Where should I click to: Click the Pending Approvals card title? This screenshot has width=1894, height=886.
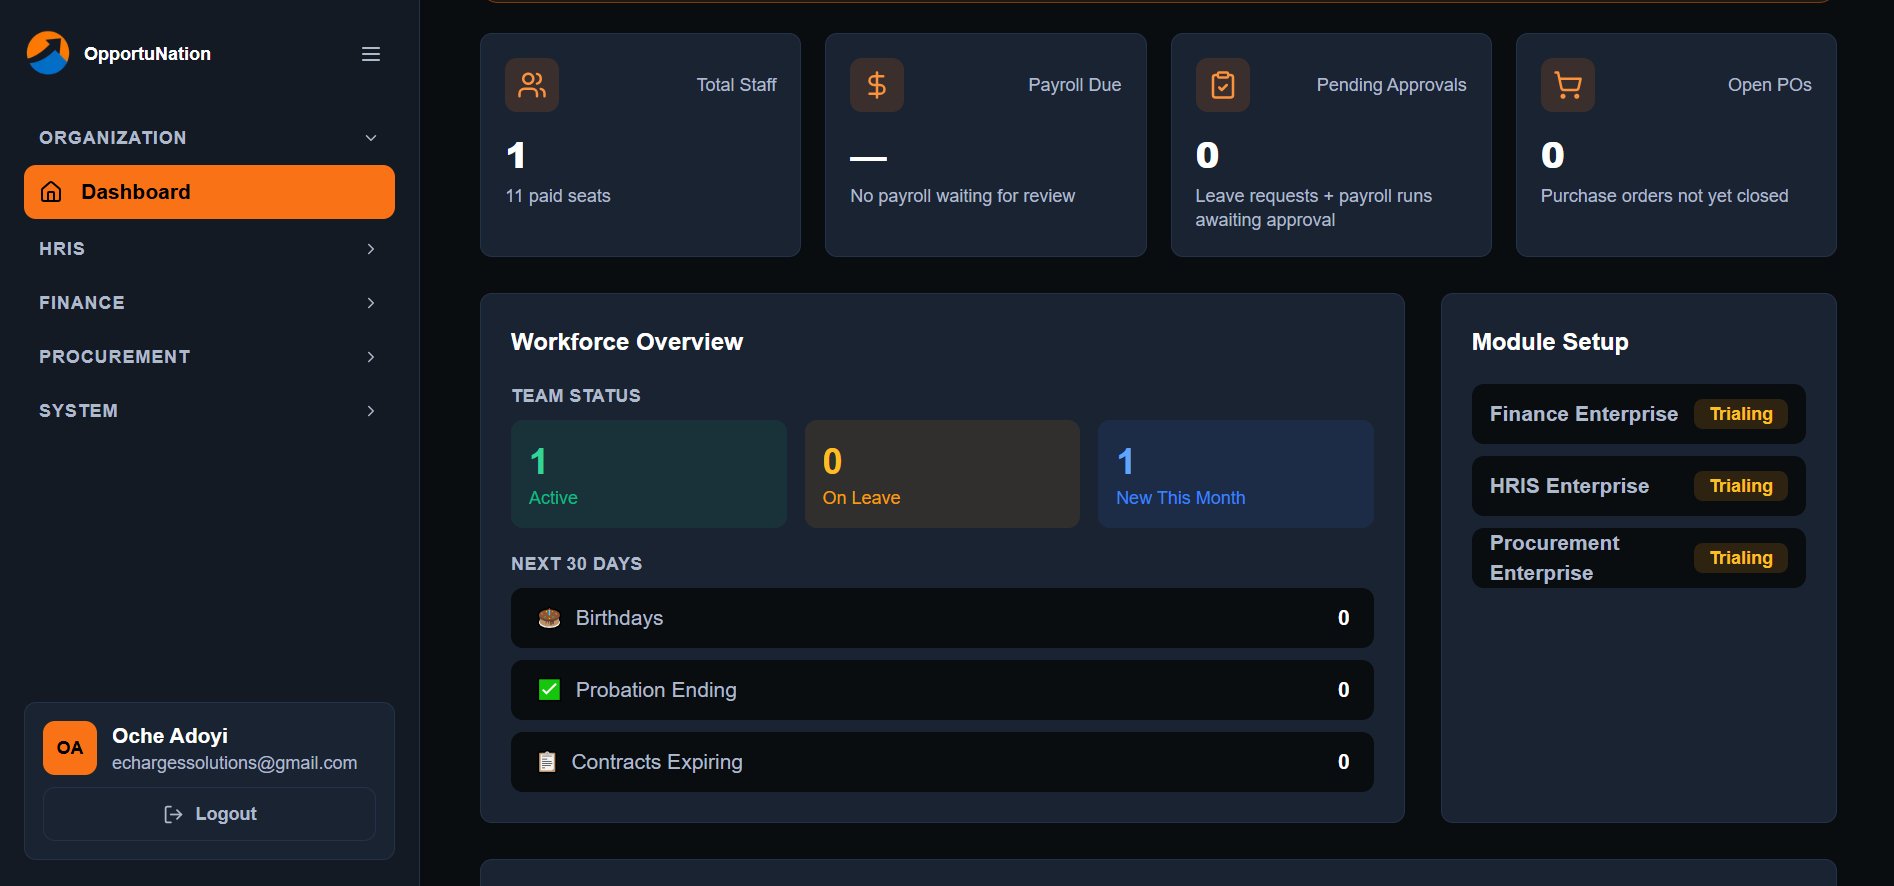1391,85
